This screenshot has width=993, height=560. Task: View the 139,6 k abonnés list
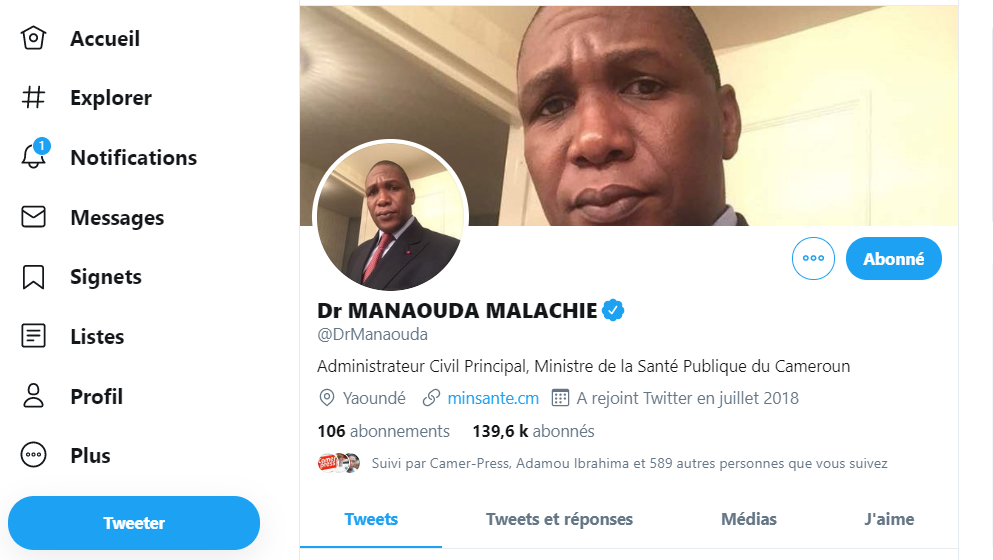(x=533, y=431)
